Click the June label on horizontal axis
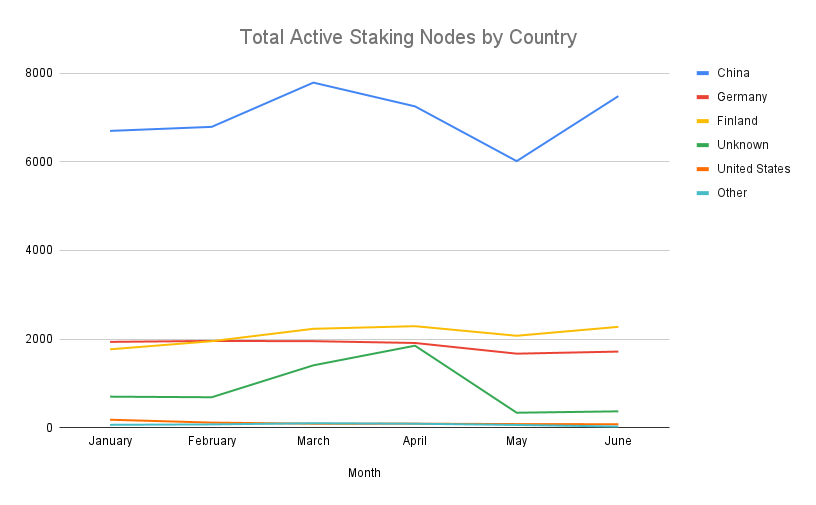This screenshot has height=505, width=816. [x=618, y=441]
